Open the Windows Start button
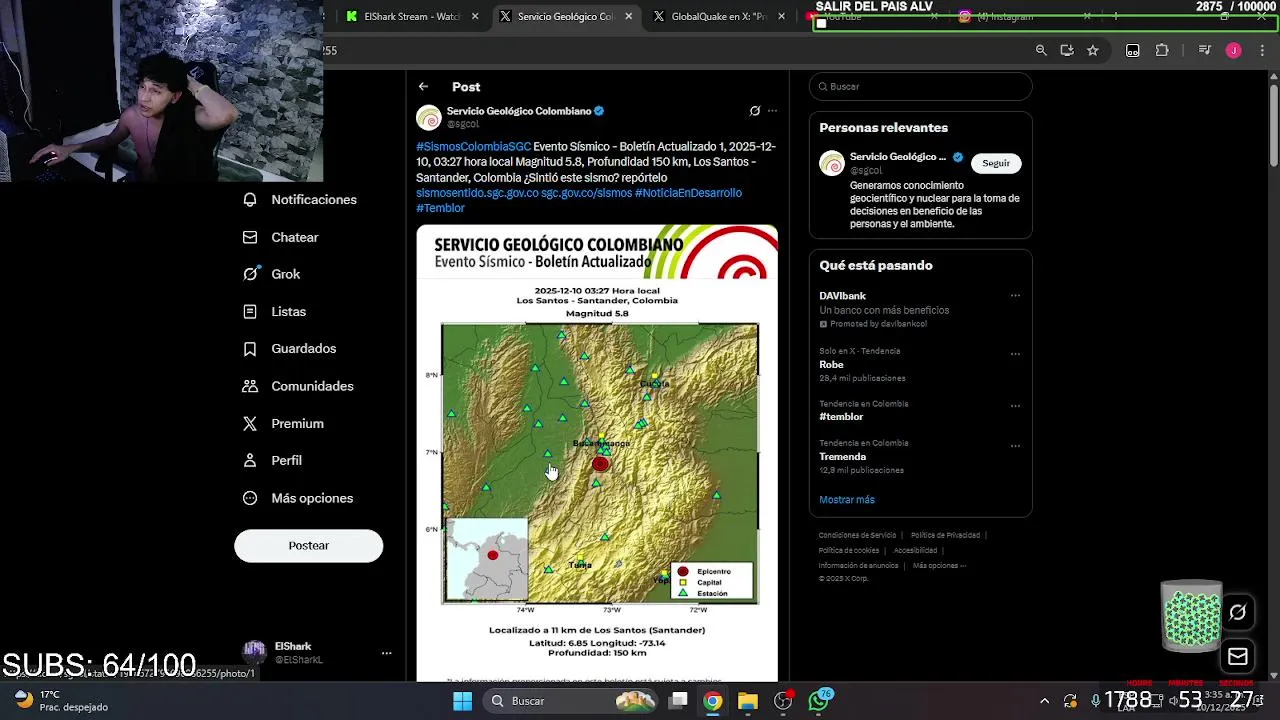Viewport: 1280px width, 720px height. pyautogui.click(x=462, y=701)
